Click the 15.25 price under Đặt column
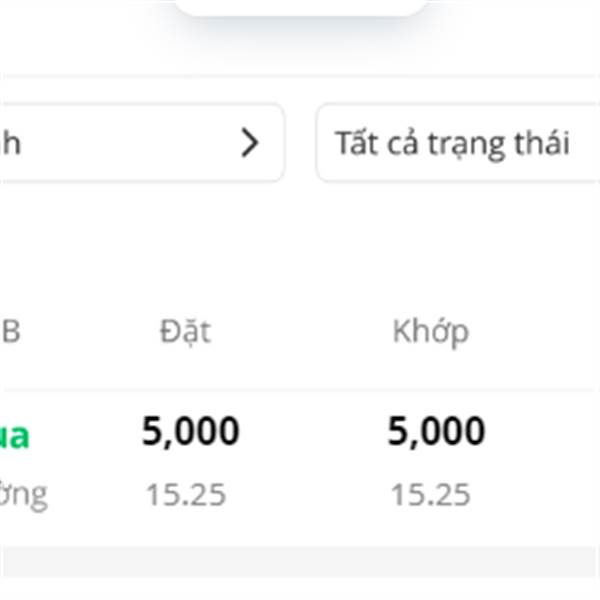Screen dimensions: 600x600 click(x=186, y=495)
